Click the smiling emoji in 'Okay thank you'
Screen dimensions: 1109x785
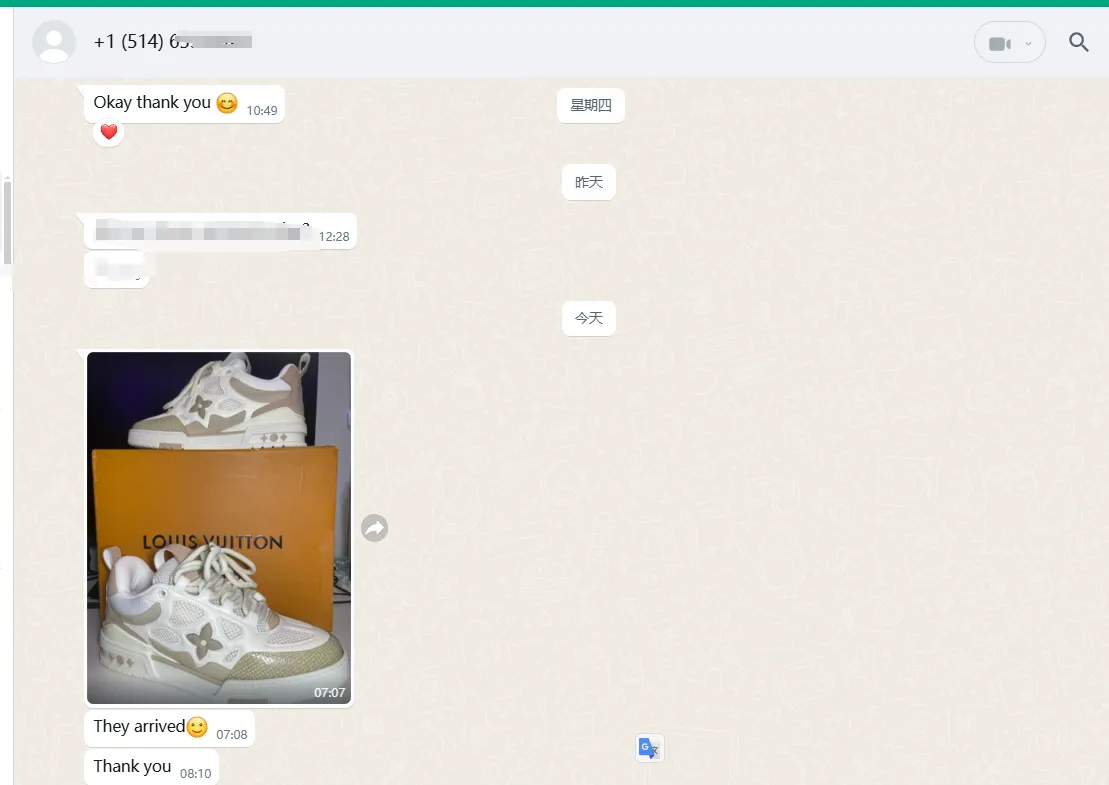click(227, 103)
